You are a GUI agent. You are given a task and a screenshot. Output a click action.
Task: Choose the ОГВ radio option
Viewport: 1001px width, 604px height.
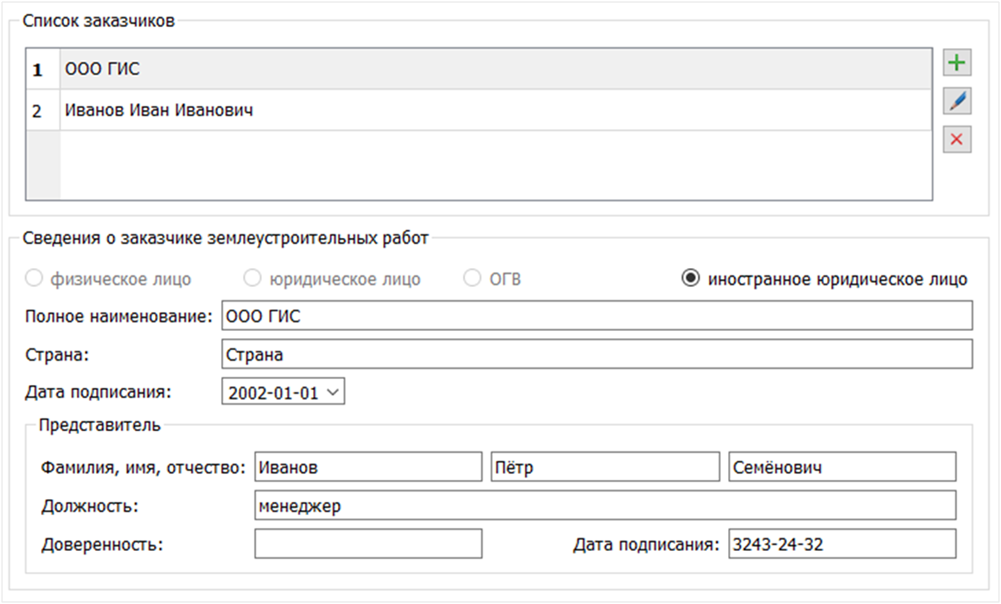coord(472,279)
